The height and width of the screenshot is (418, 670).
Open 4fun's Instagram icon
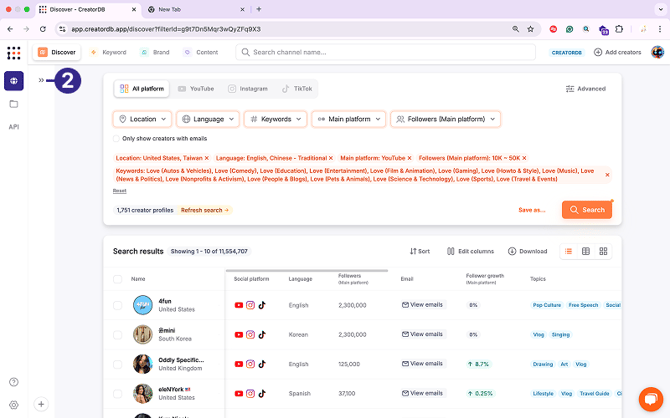[250, 305]
